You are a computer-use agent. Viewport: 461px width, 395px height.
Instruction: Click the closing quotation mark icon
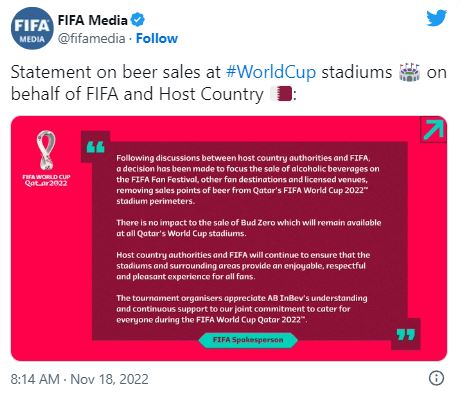click(x=406, y=335)
